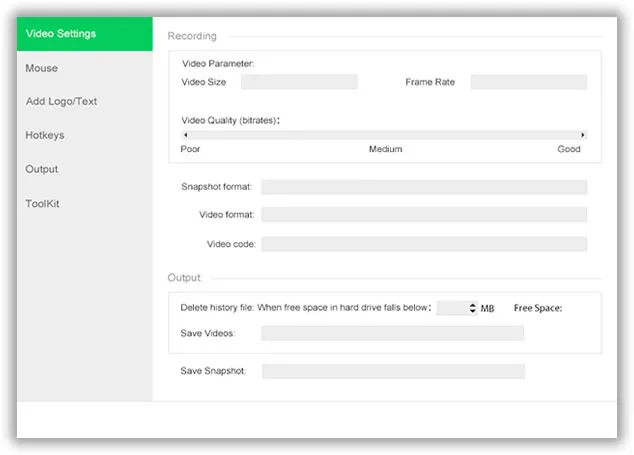Open the Video code dropdown
This screenshot has width=634, height=455.
pos(424,244)
